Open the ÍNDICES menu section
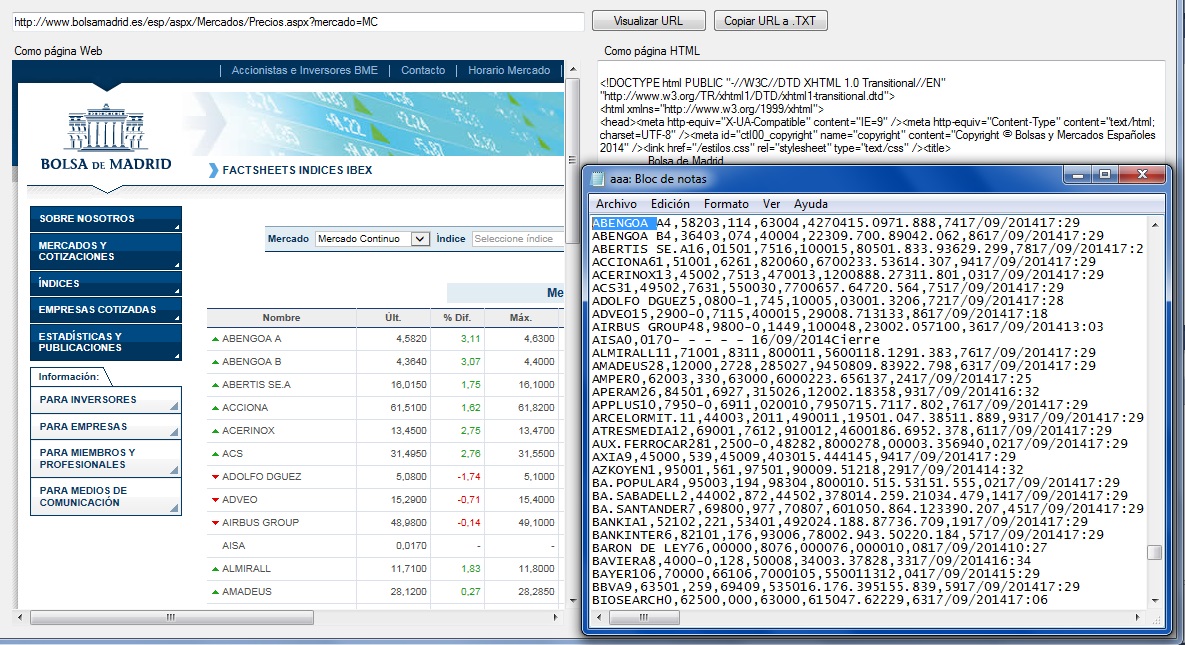 click(106, 284)
